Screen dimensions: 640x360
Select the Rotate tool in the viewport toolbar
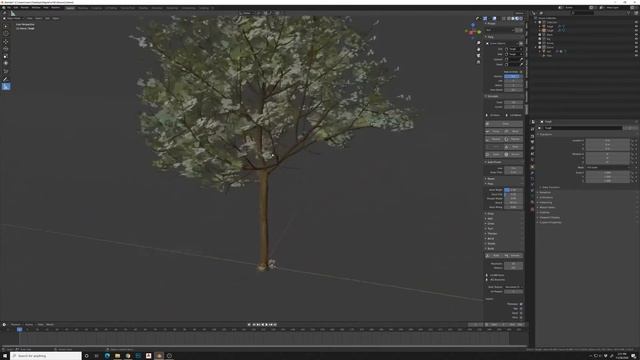click(6, 49)
